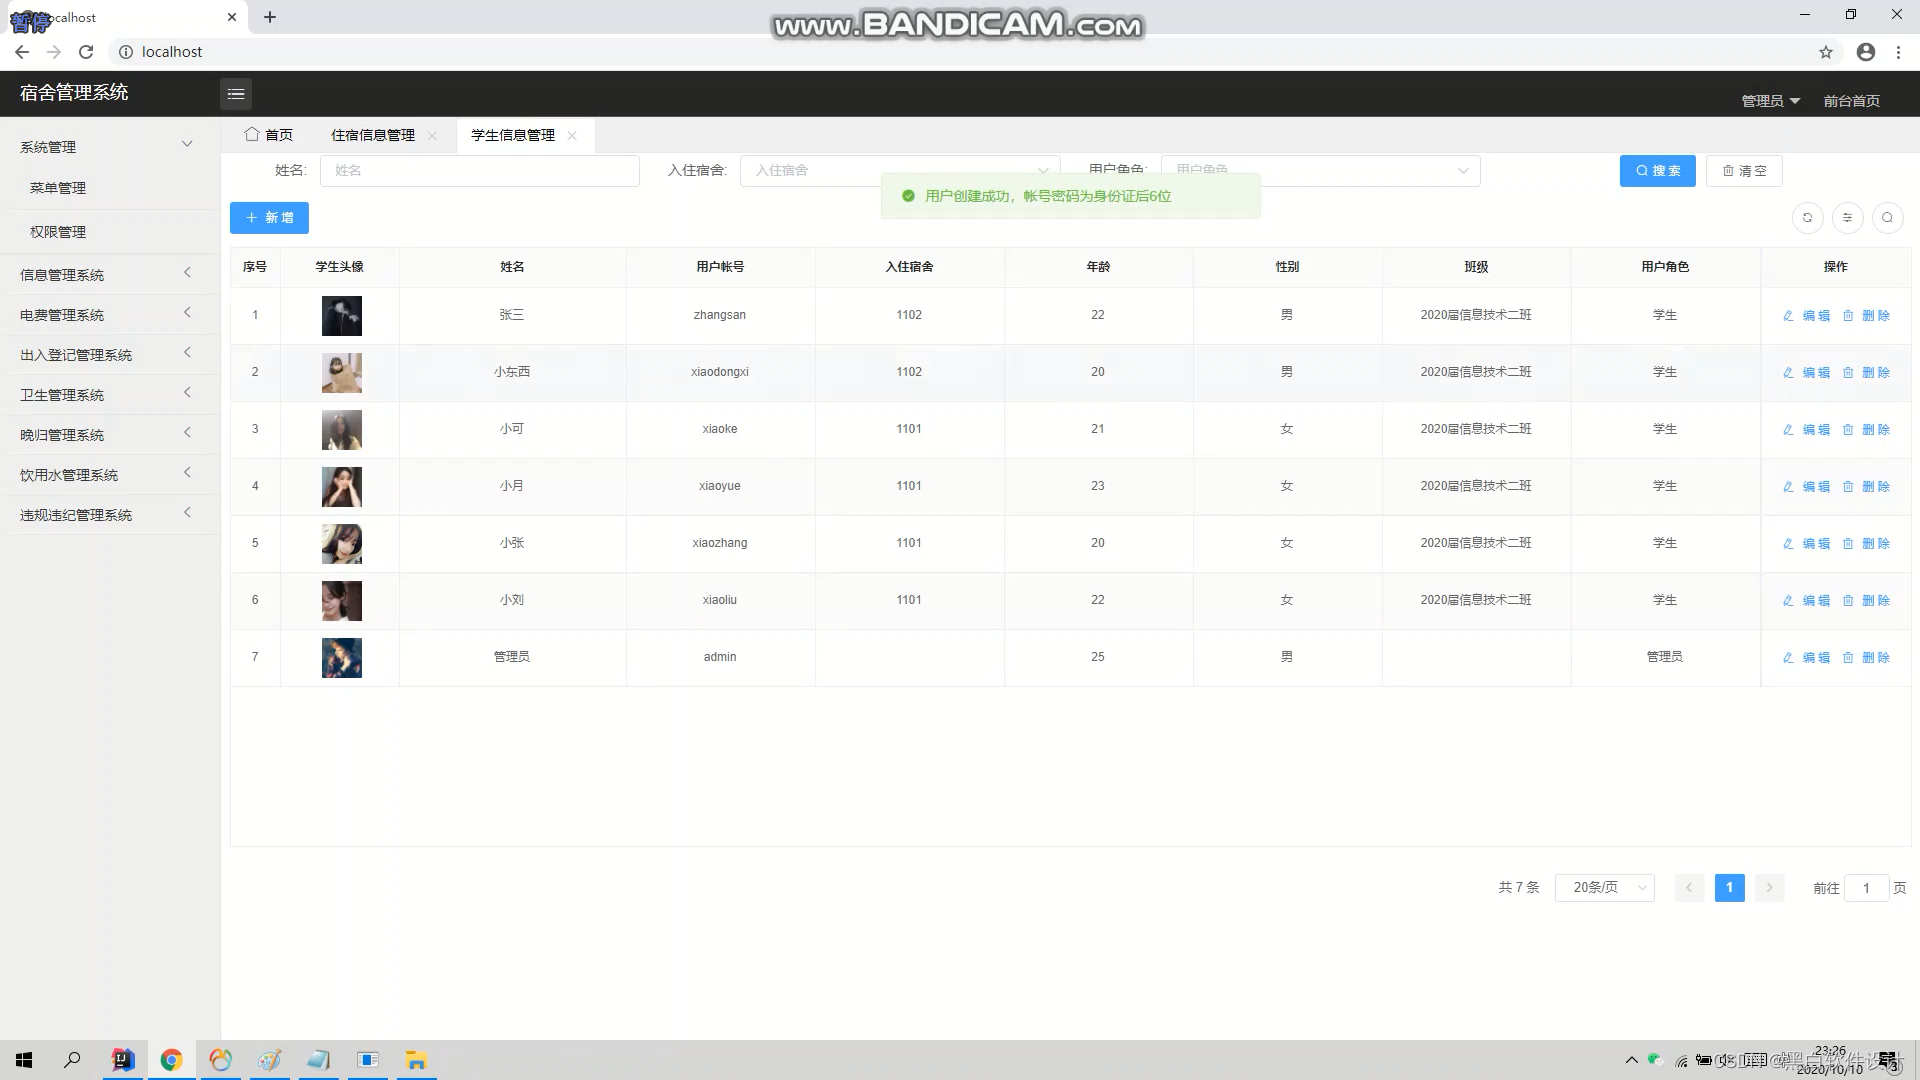
Task: Click the 新增 add button
Action: coord(269,218)
